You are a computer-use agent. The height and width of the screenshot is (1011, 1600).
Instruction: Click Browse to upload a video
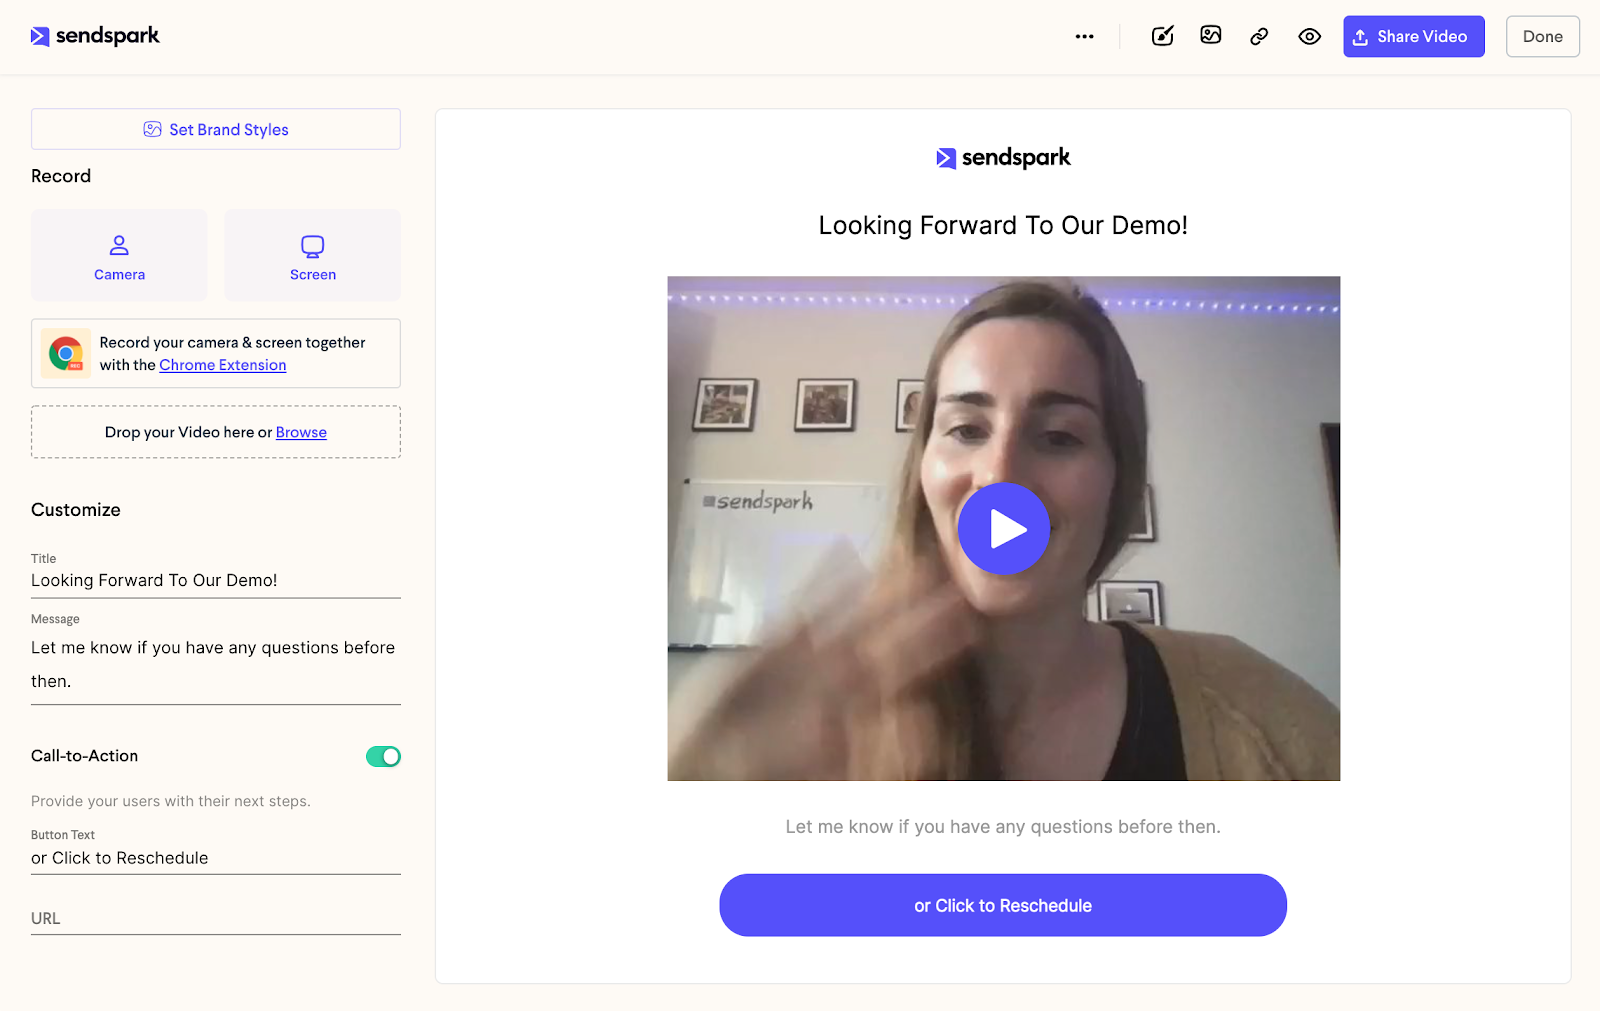point(301,432)
